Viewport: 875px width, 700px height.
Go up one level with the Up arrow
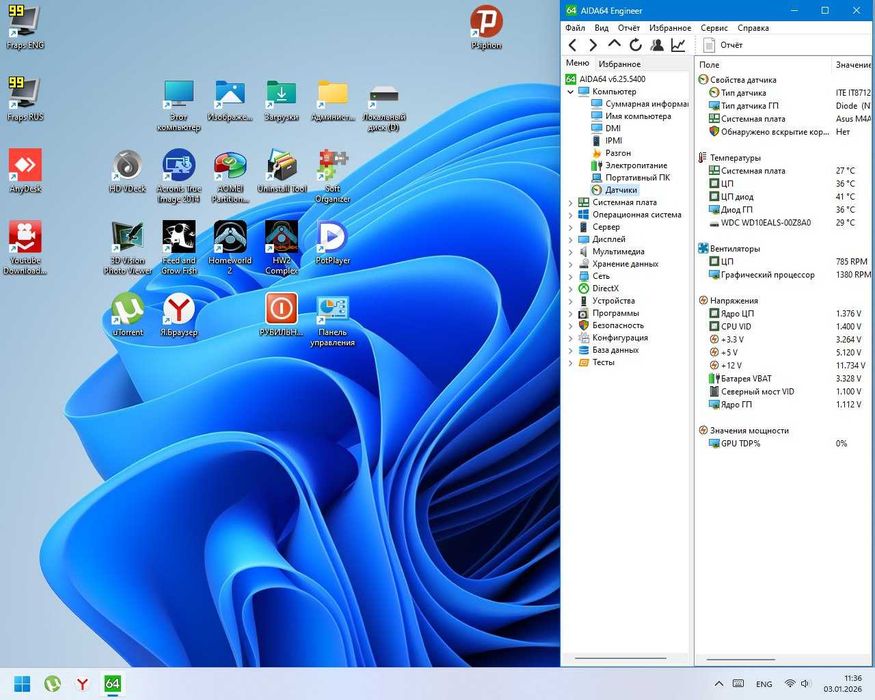(x=614, y=45)
